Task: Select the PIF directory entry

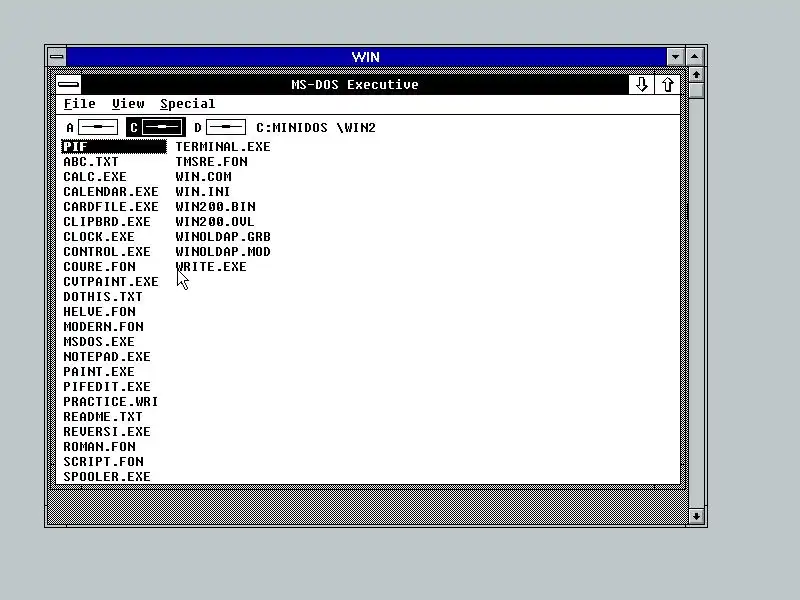Action: point(114,146)
